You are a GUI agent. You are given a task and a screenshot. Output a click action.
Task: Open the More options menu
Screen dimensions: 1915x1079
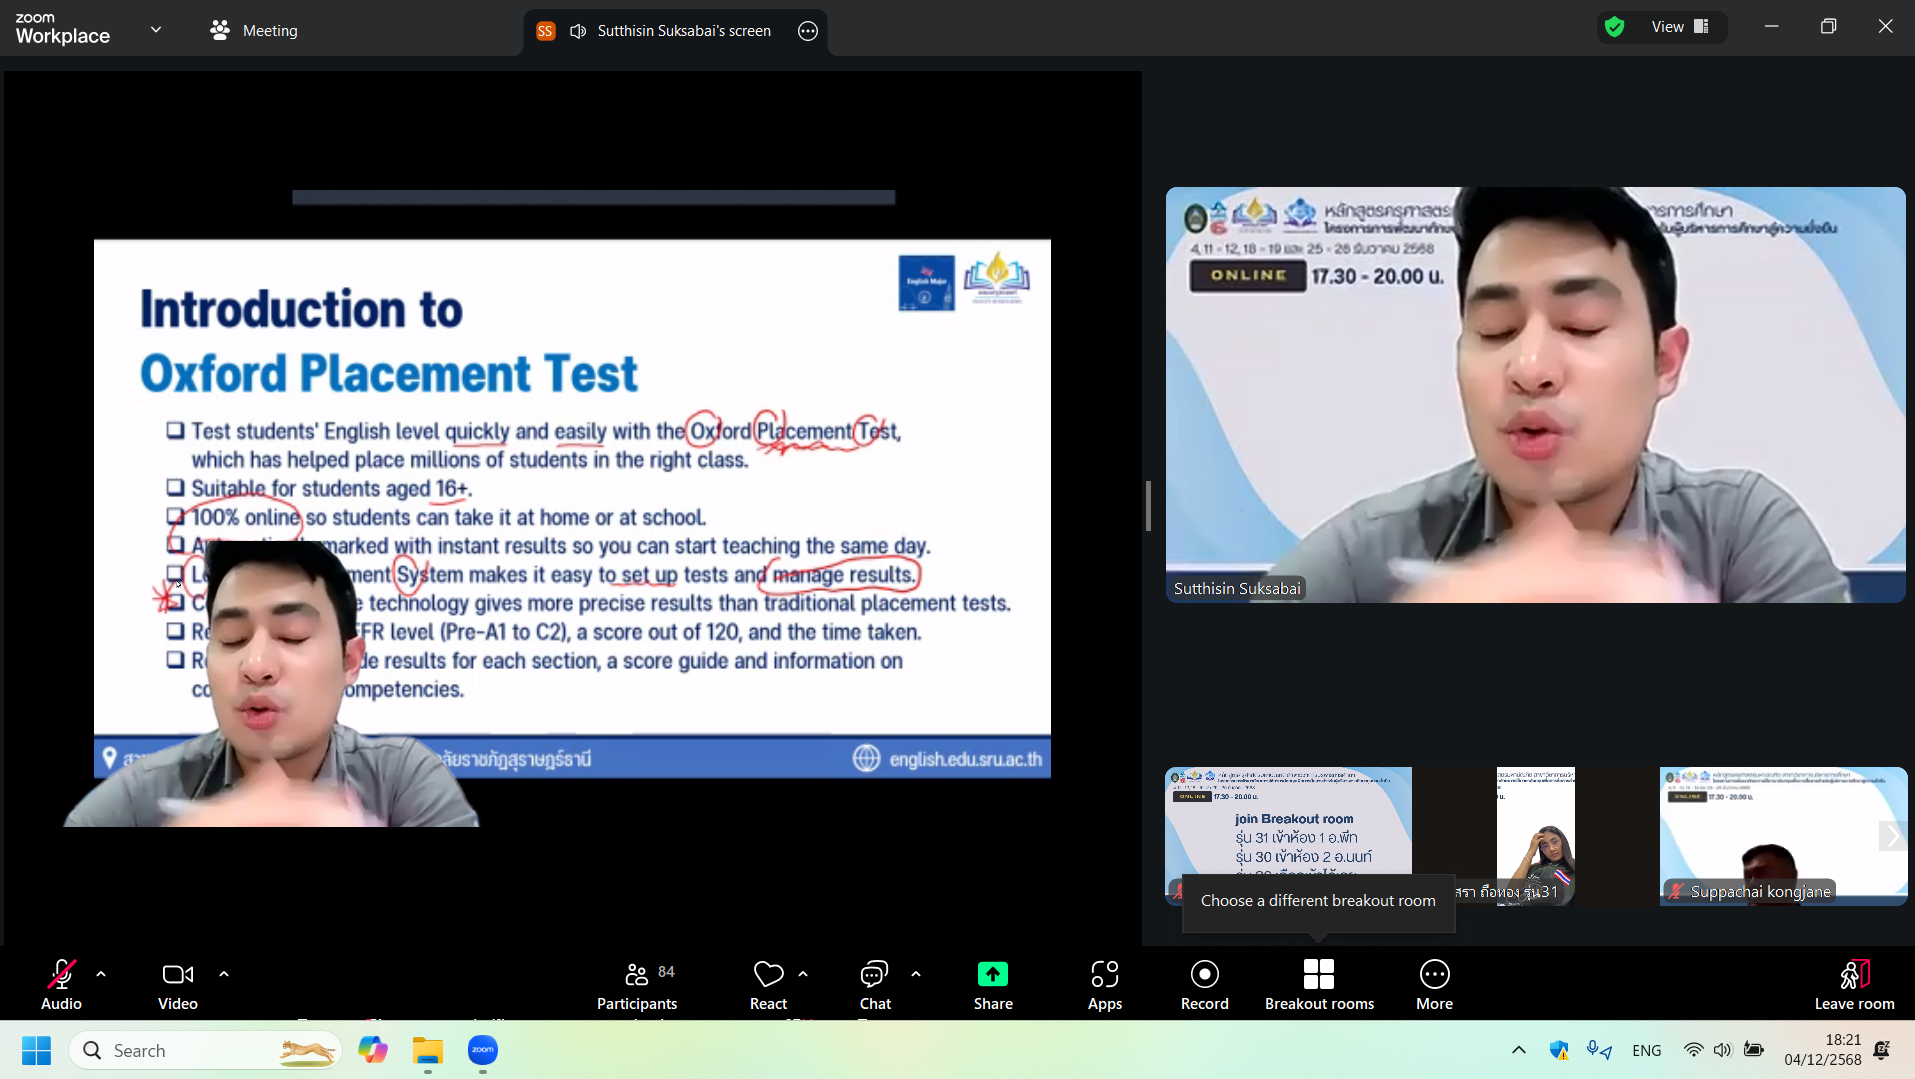coord(1434,984)
